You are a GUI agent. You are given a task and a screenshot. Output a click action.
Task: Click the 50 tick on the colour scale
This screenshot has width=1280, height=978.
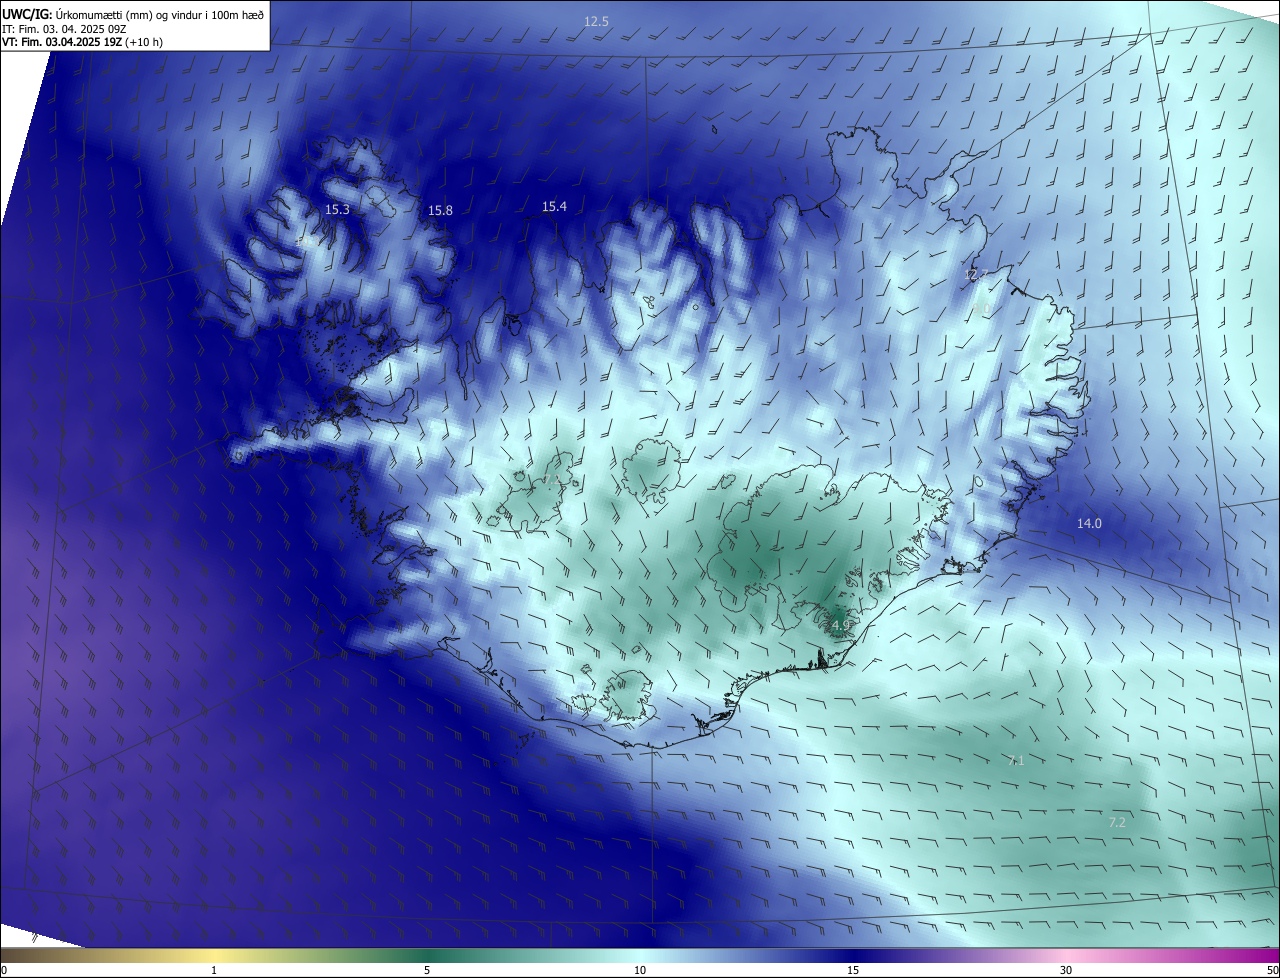tap(1272, 970)
